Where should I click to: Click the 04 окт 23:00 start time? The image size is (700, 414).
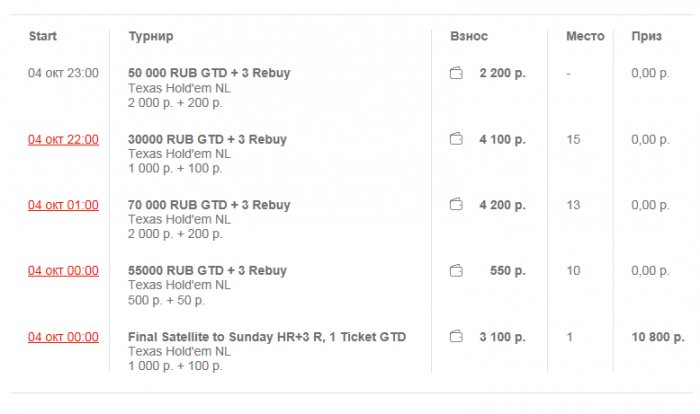(63, 73)
